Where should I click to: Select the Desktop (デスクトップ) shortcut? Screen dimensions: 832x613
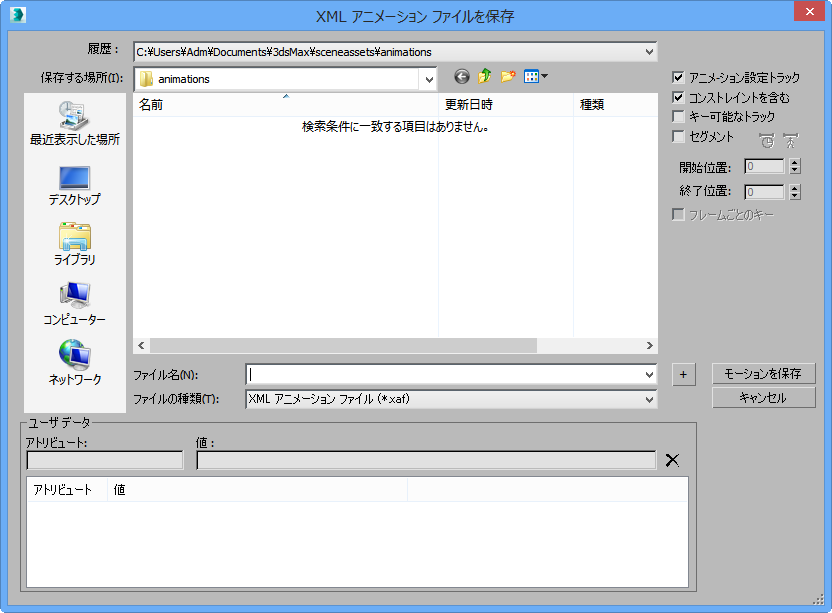(75, 186)
